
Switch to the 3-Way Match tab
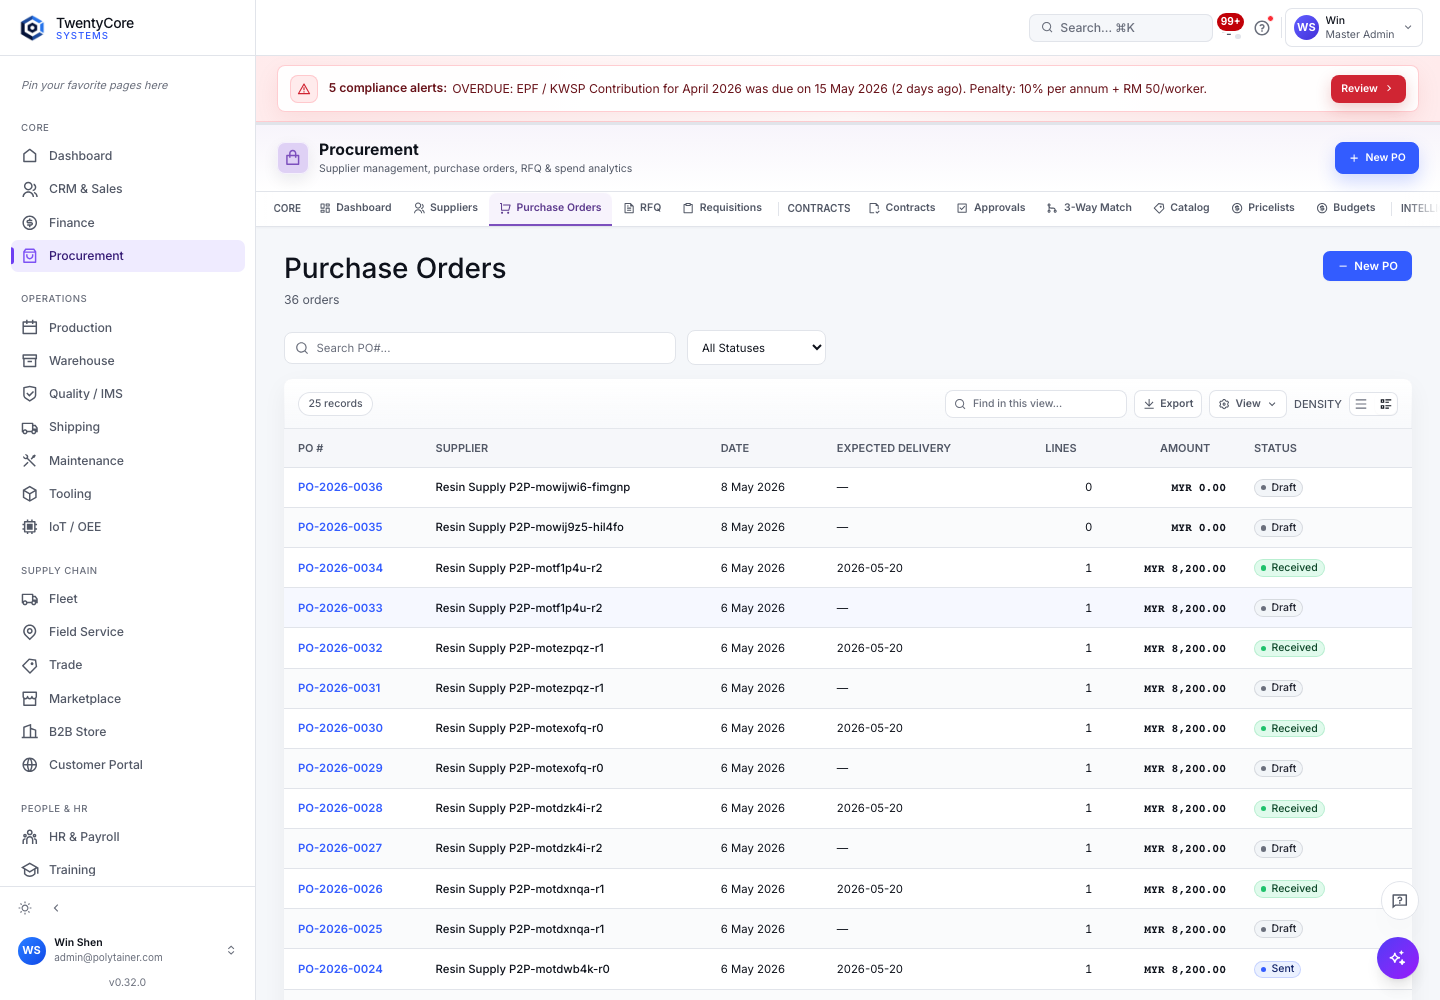[1089, 208]
